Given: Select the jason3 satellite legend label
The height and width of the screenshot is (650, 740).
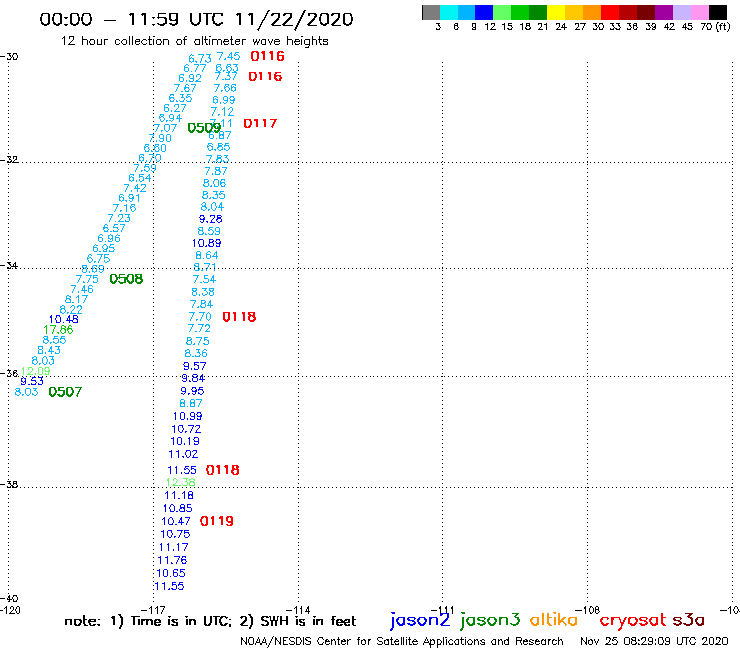Looking at the screenshot, I should [x=490, y=620].
